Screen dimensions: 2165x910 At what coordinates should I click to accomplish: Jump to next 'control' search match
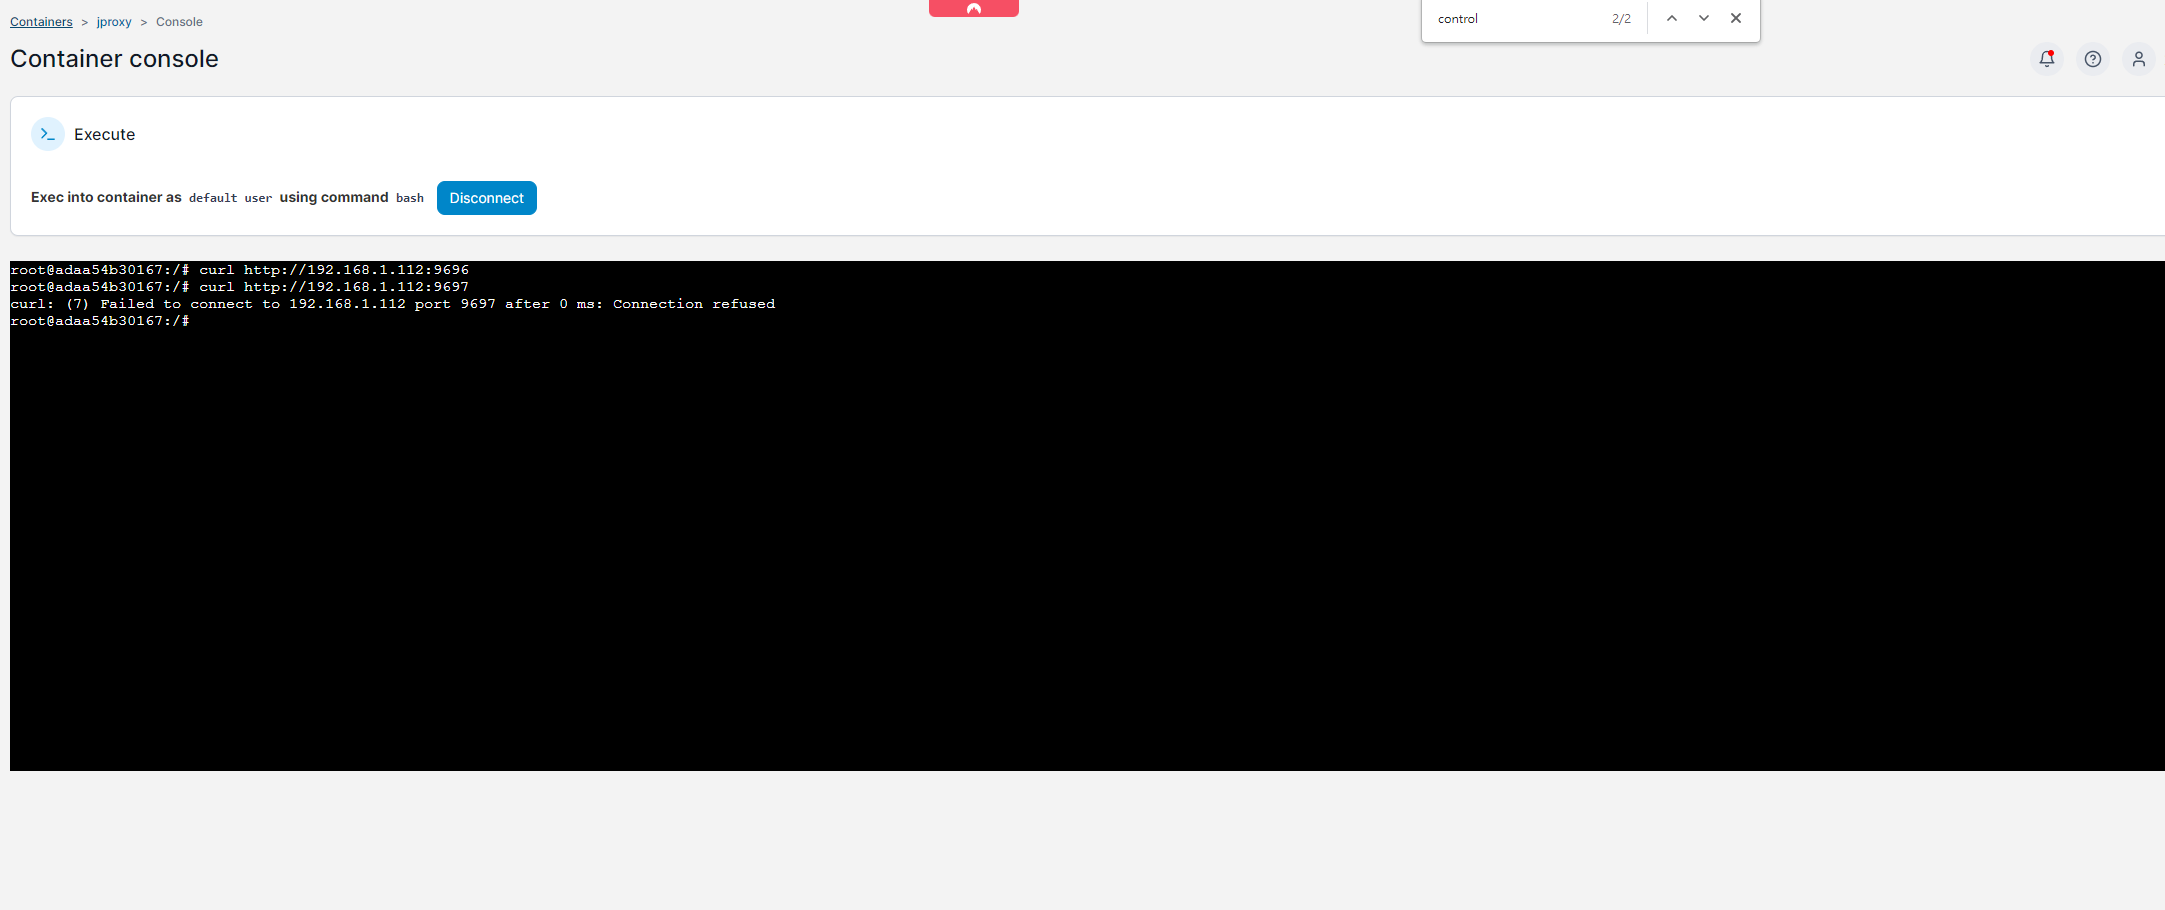(x=1703, y=18)
